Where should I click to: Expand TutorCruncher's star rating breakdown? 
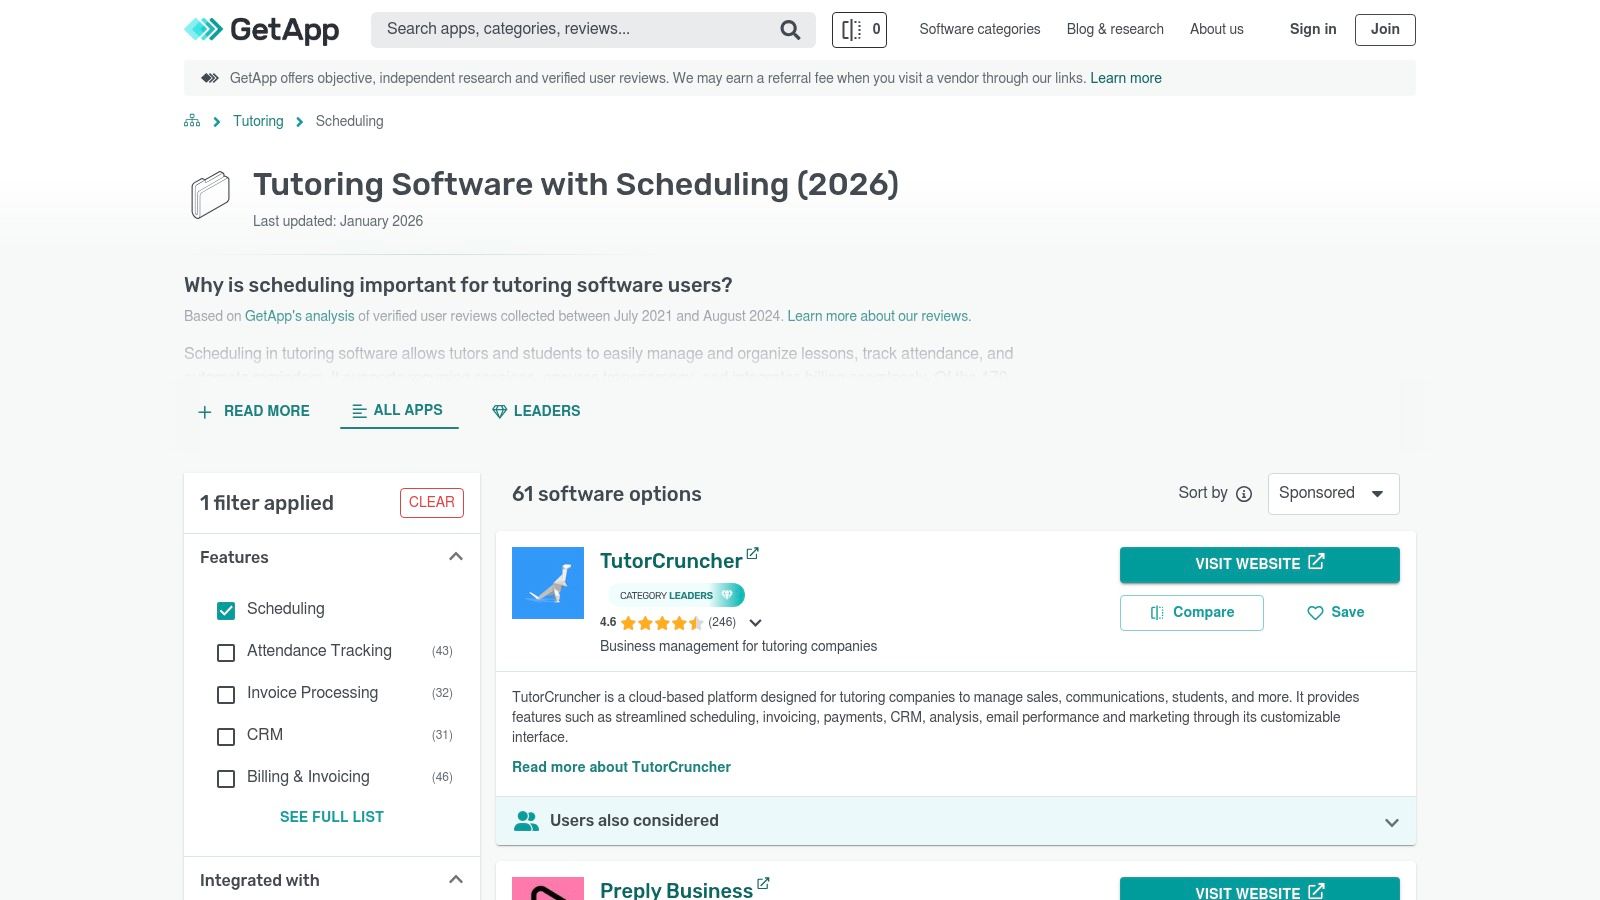756,622
